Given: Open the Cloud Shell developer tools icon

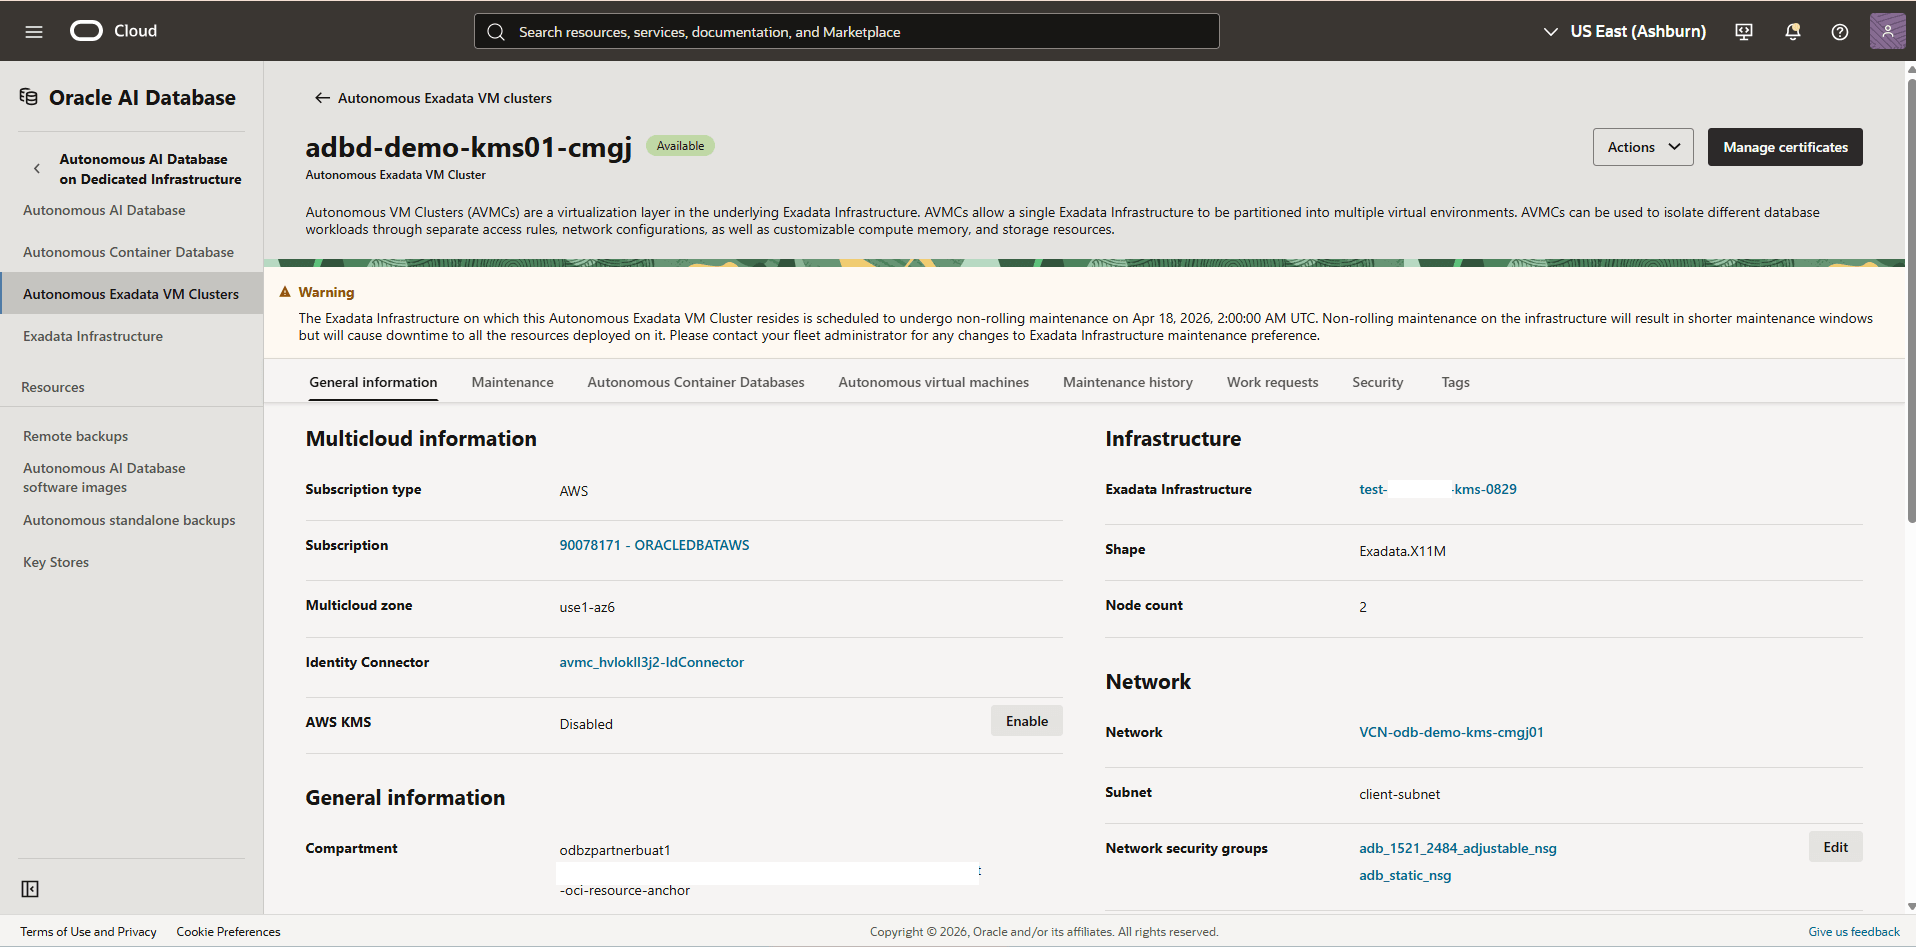Looking at the screenshot, I should click(x=1744, y=32).
